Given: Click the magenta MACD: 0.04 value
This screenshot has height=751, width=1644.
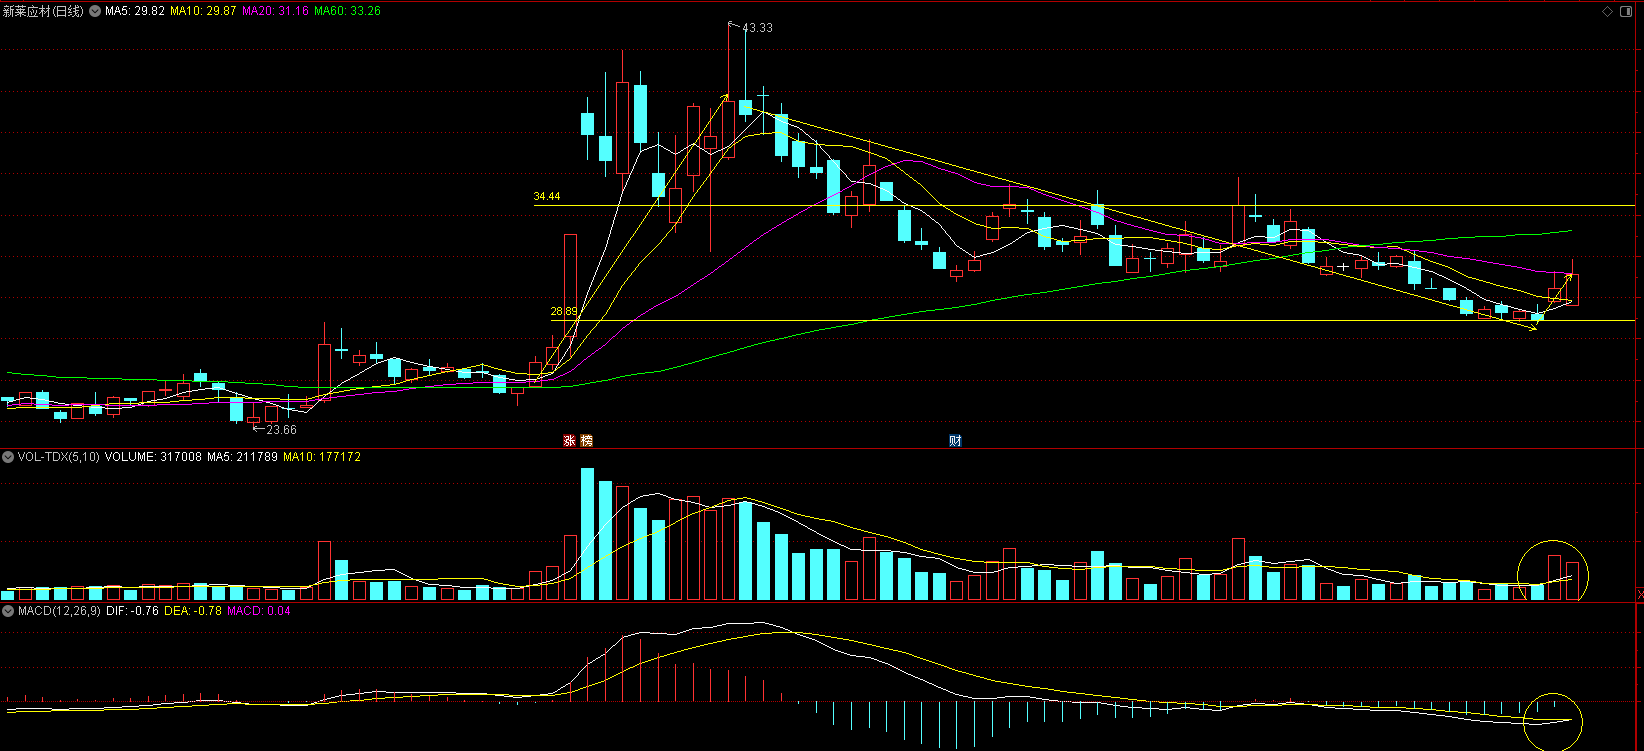Looking at the screenshot, I should tap(259, 611).
